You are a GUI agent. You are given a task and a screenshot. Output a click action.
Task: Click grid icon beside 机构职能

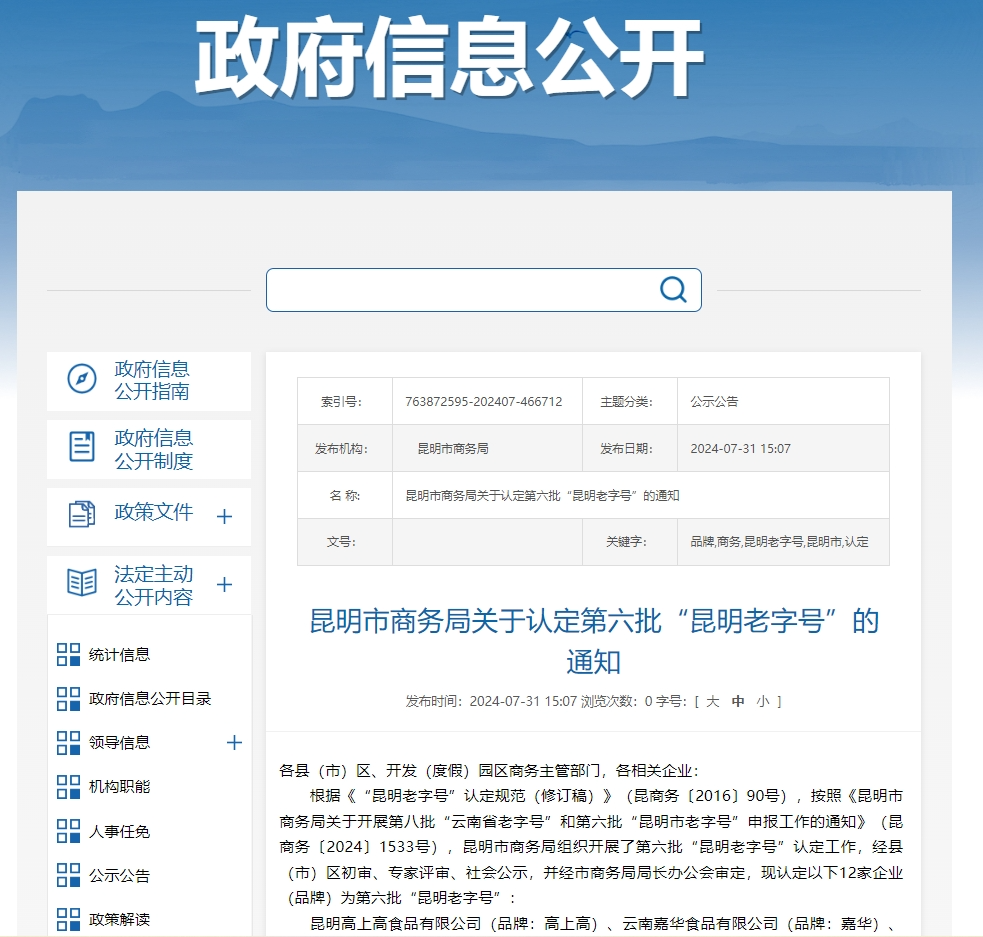[68, 787]
